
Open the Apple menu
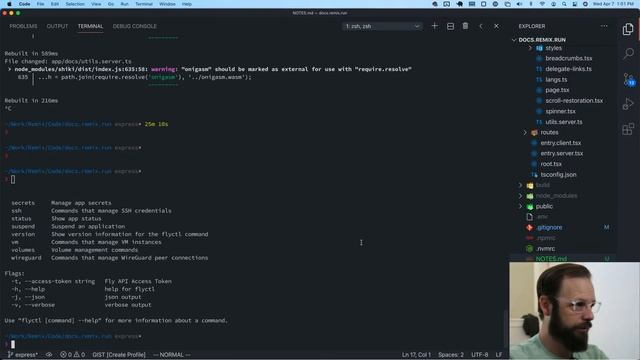pos(9,4)
